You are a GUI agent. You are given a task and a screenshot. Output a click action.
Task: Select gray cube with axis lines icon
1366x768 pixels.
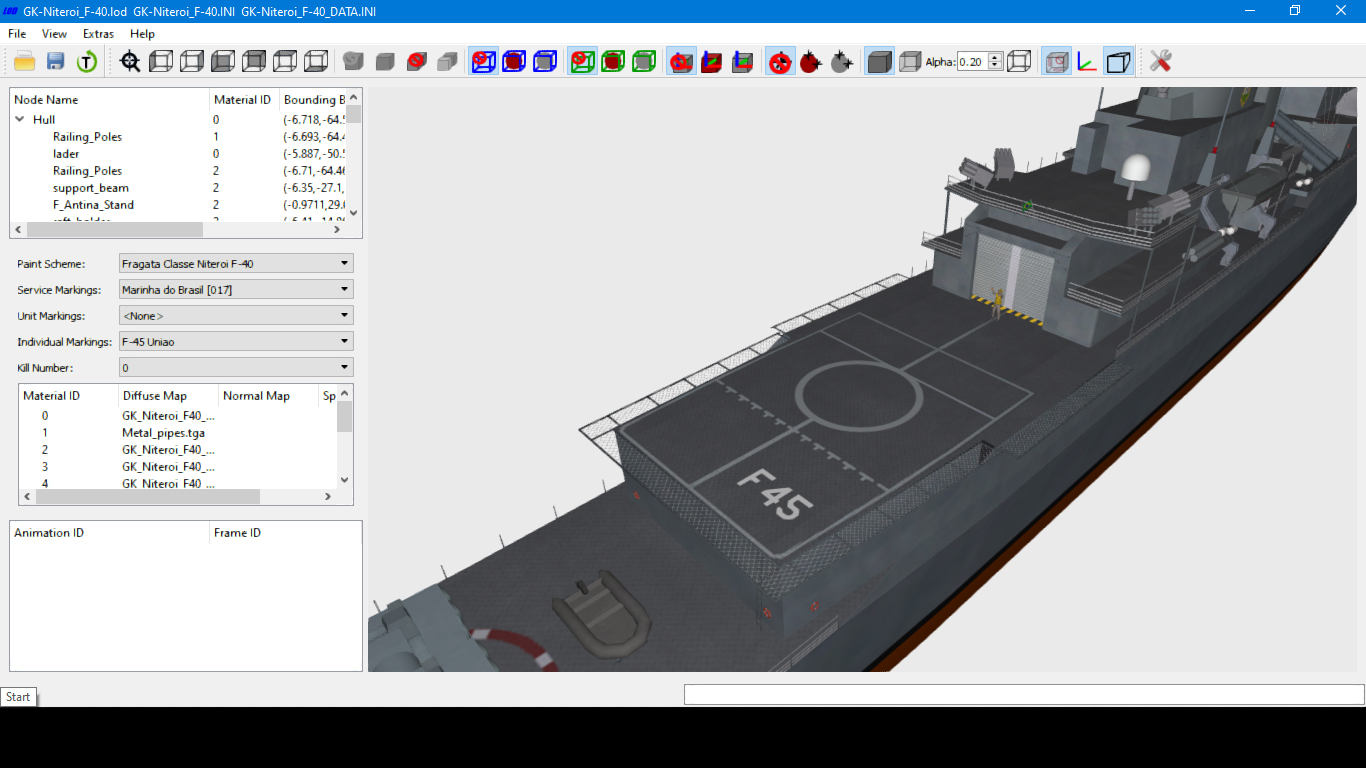tap(743, 62)
